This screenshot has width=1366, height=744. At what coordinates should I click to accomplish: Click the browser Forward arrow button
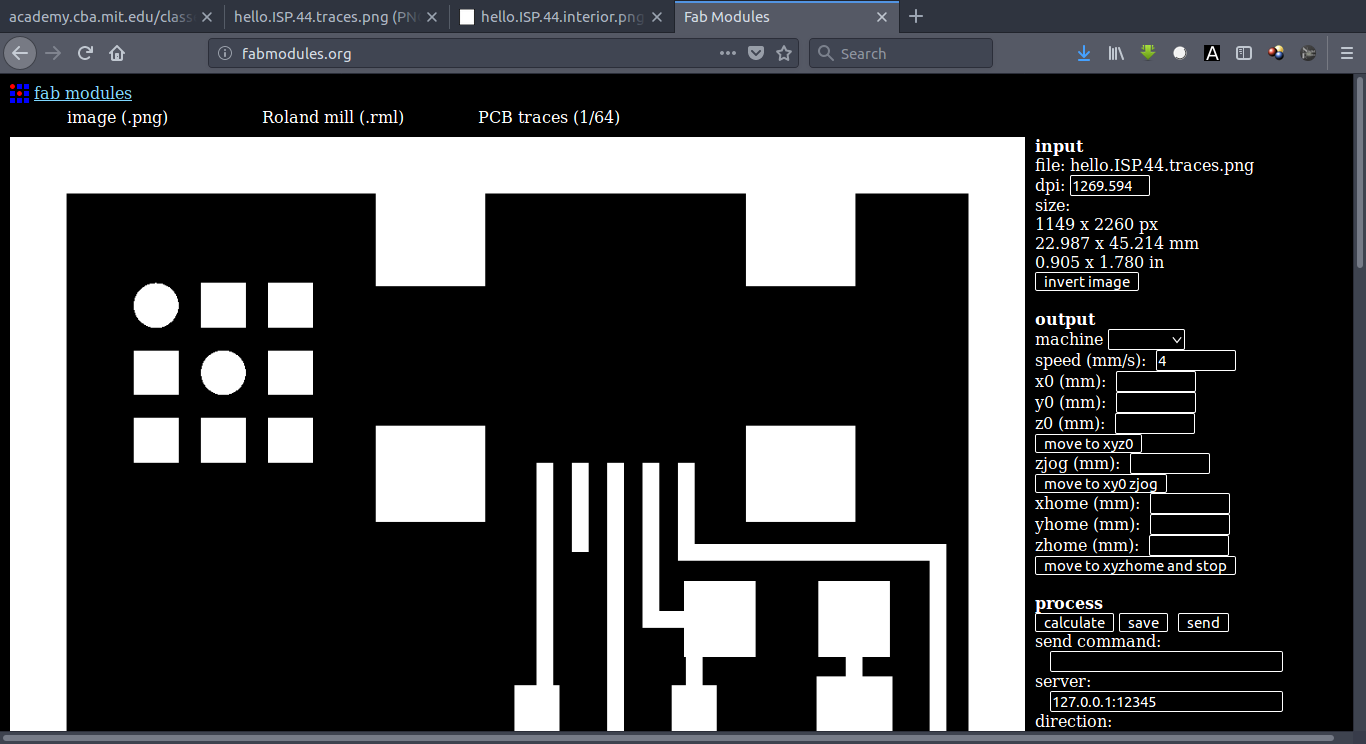[x=53, y=53]
